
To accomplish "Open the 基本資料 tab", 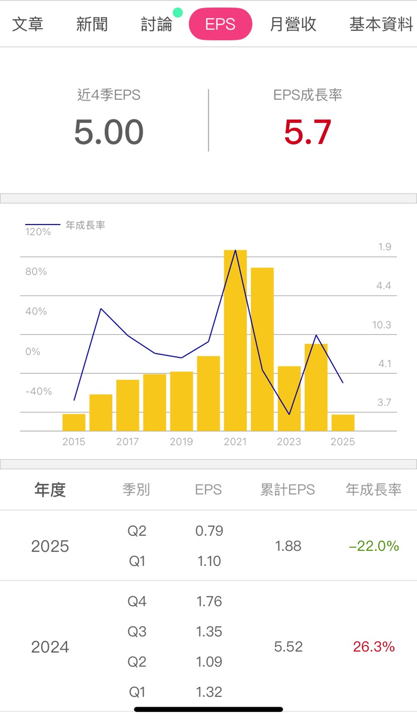I will 381,24.
